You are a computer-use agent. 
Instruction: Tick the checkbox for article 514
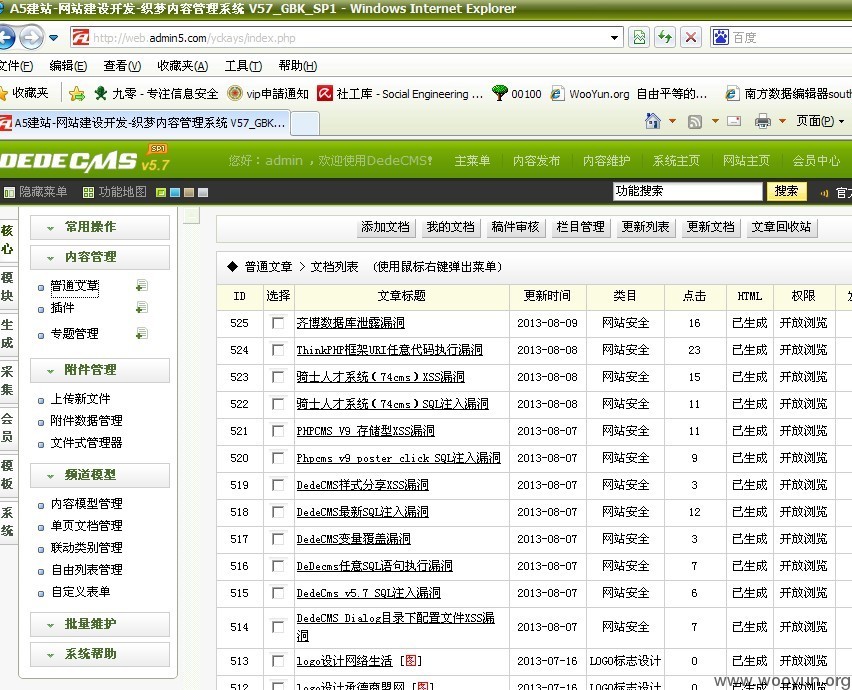[278, 627]
